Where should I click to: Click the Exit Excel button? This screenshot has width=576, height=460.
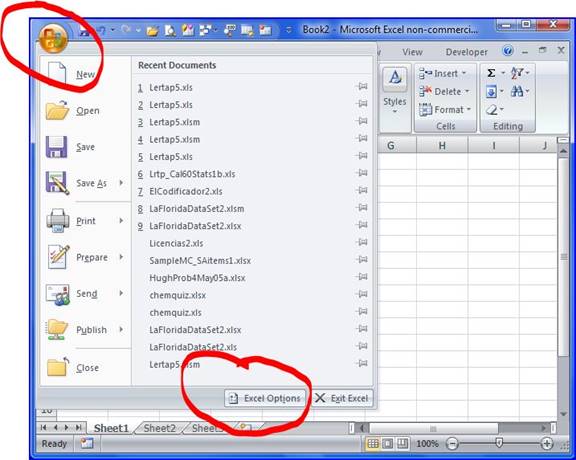(x=342, y=398)
